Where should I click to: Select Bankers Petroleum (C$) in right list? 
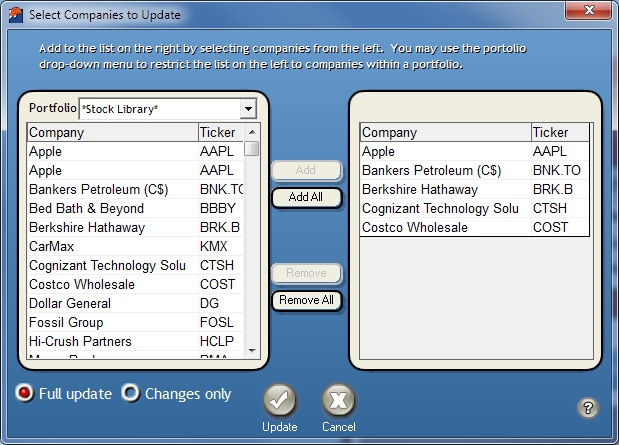point(475,170)
